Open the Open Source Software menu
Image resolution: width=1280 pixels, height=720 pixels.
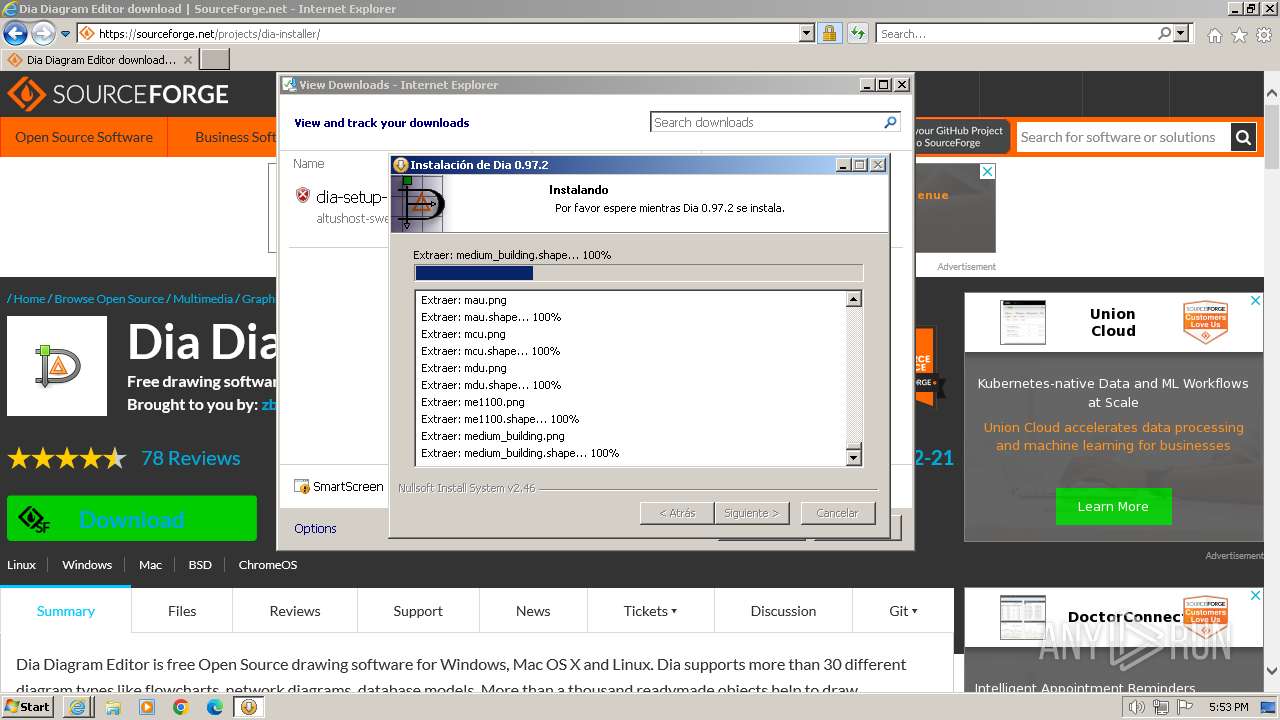click(x=84, y=137)
